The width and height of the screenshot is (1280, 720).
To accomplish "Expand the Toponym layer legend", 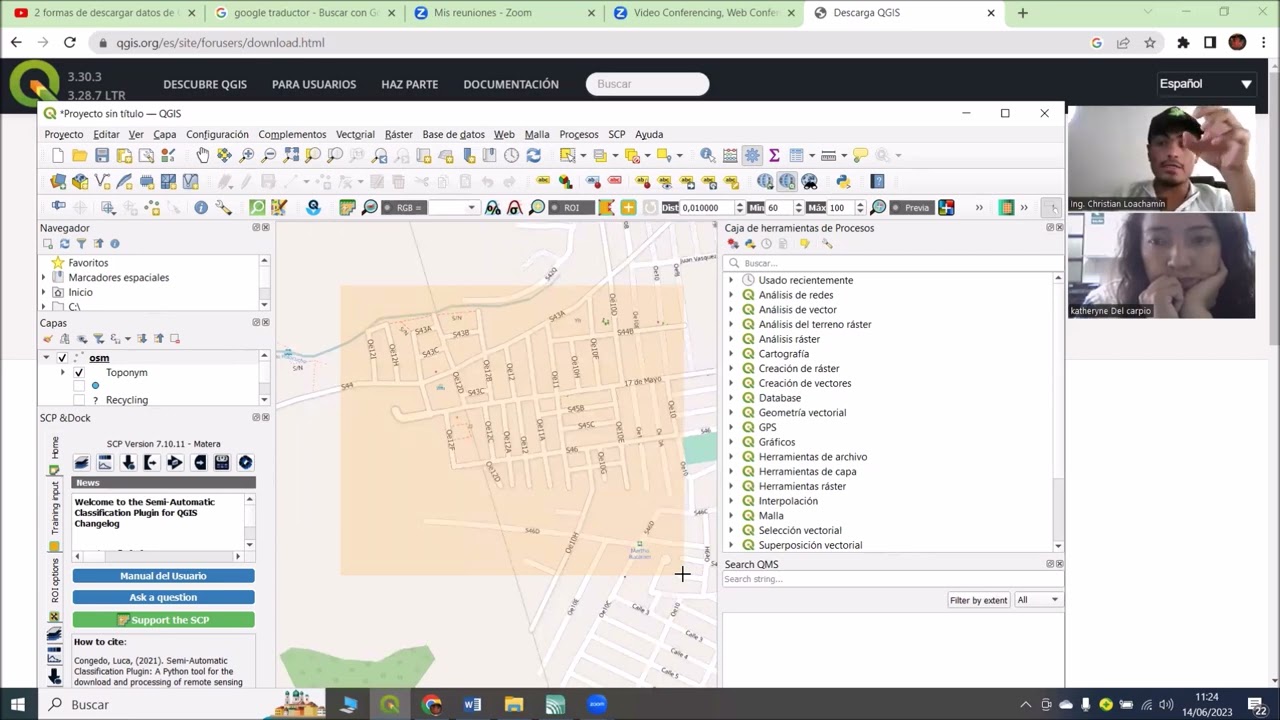I will 63,373.
